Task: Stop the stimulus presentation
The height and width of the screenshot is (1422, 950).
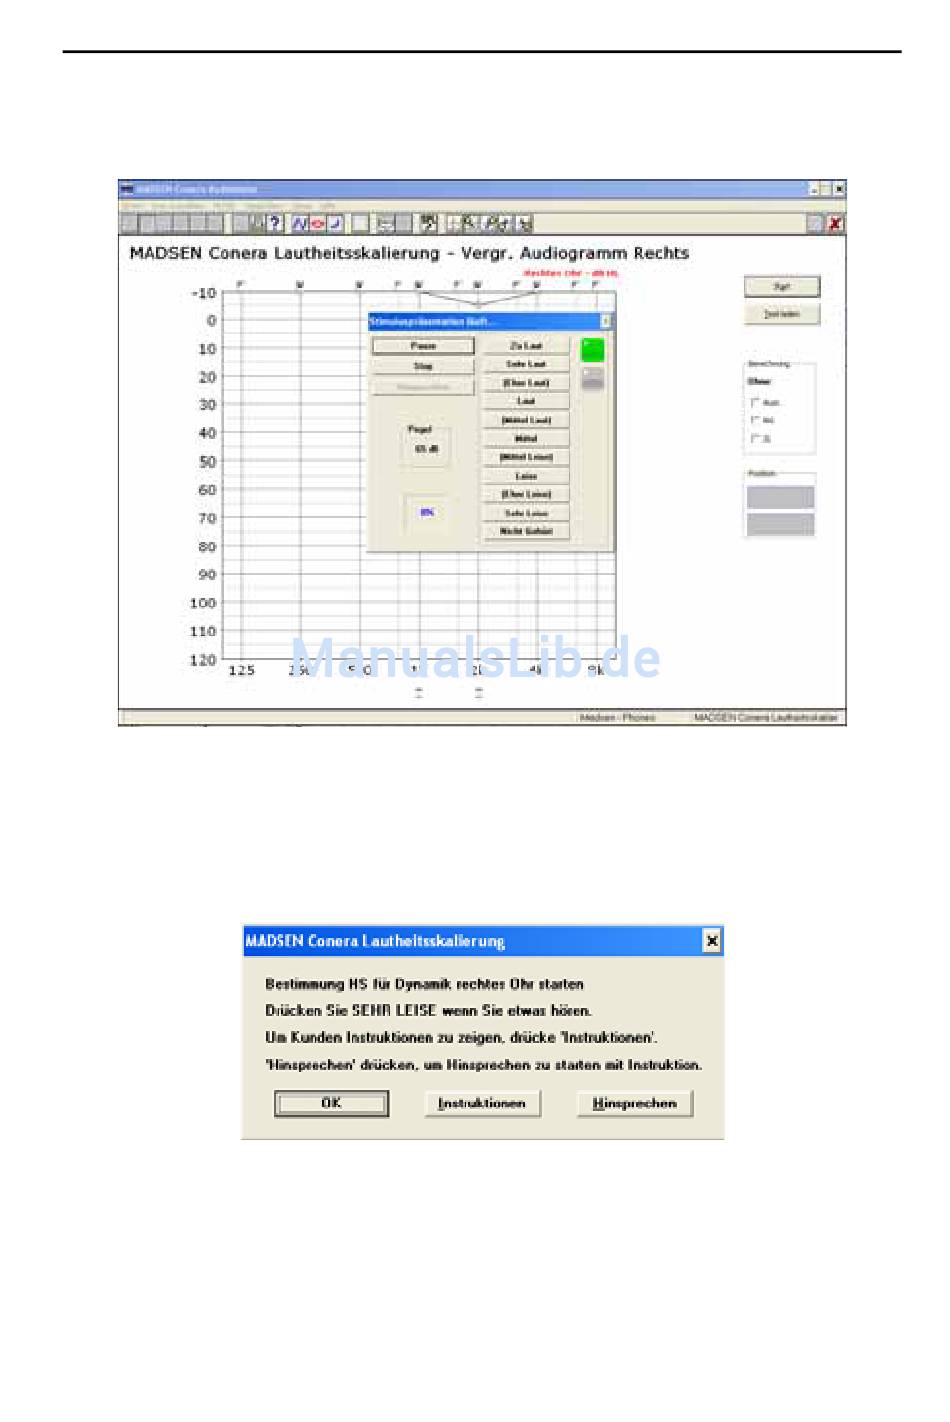Action: tap(423, 366)
